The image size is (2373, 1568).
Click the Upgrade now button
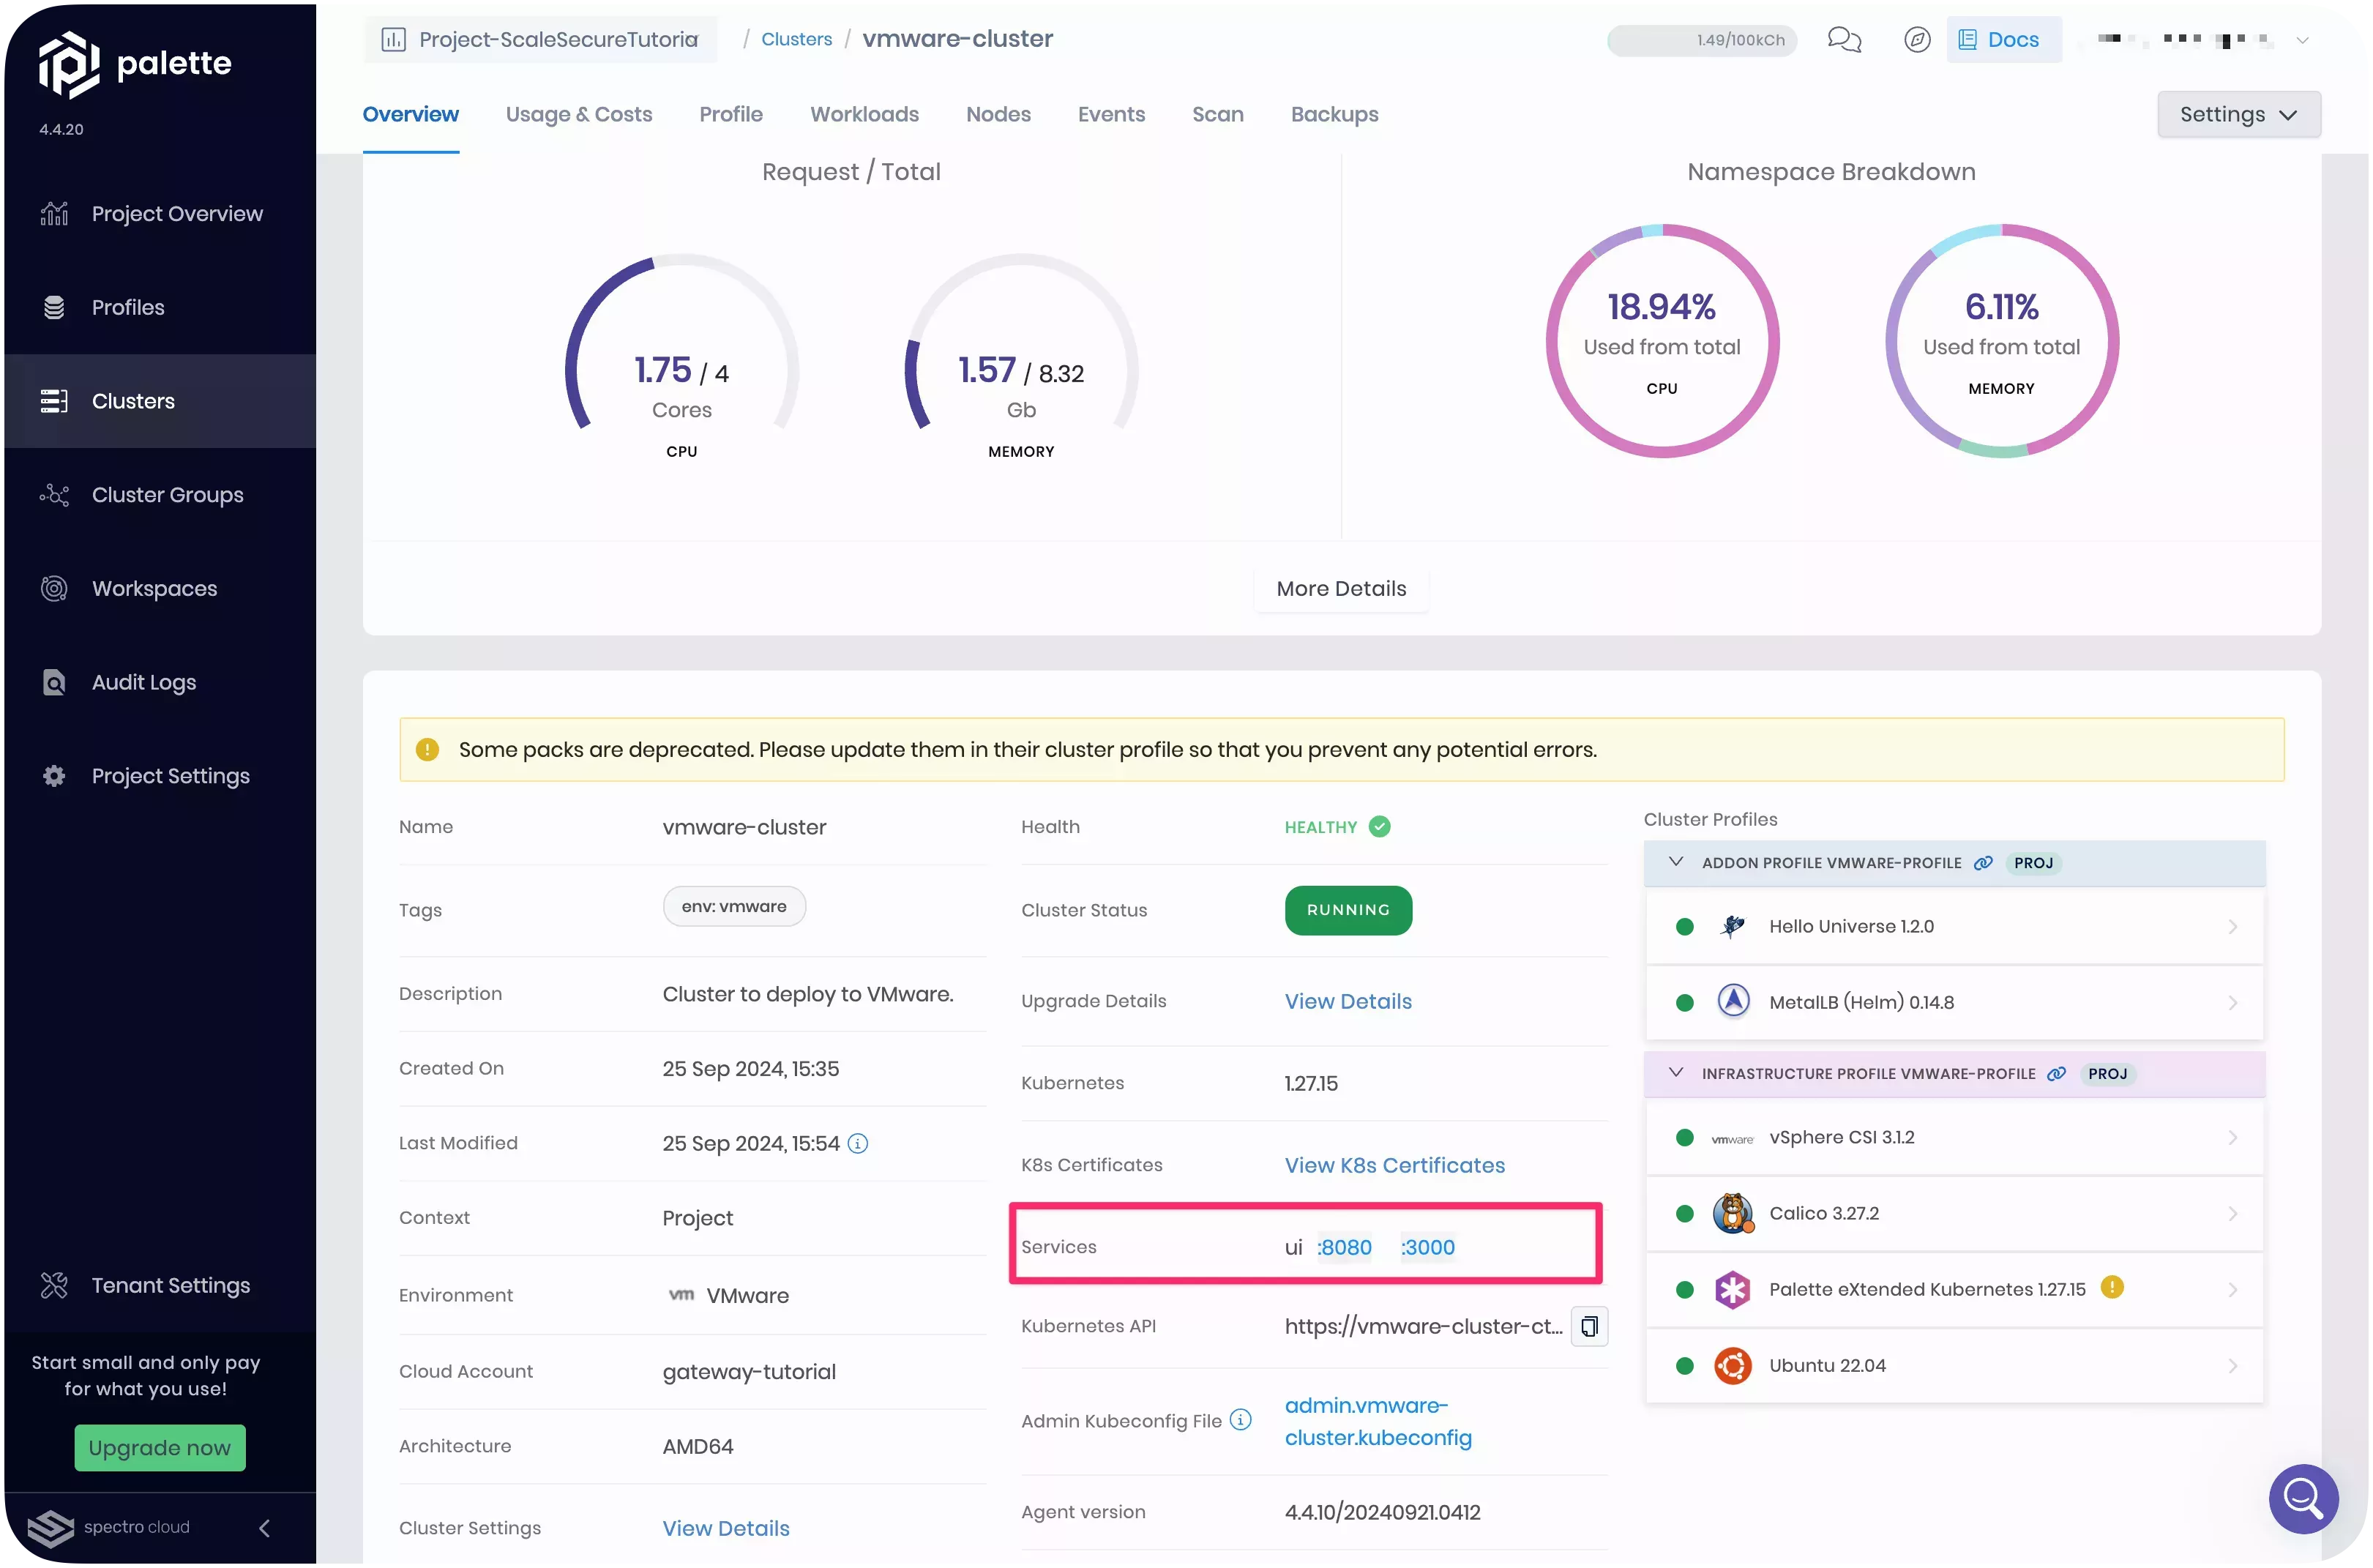159,1447
